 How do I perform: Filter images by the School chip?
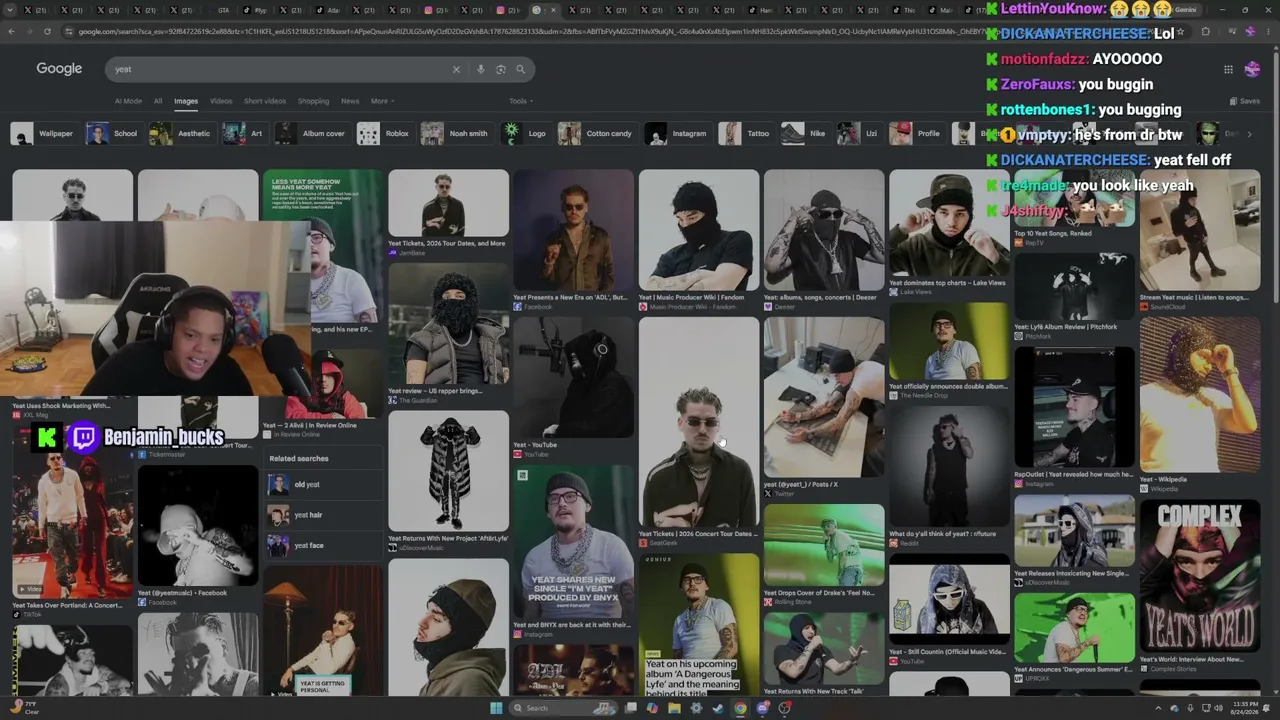point(113,133)
